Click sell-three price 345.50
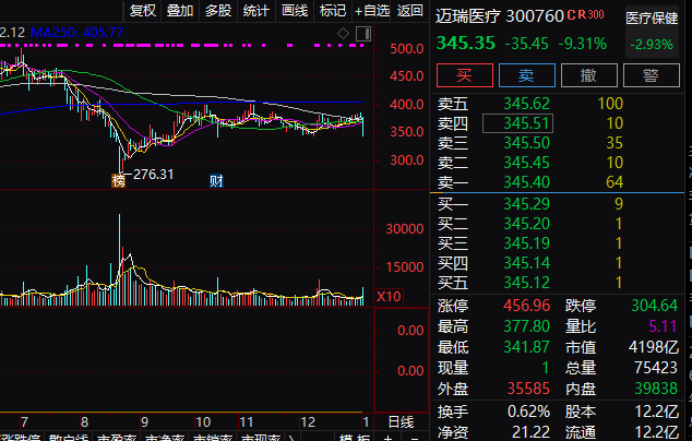The height and width of the screenshot is (442, 693). (x=527, y=143)
